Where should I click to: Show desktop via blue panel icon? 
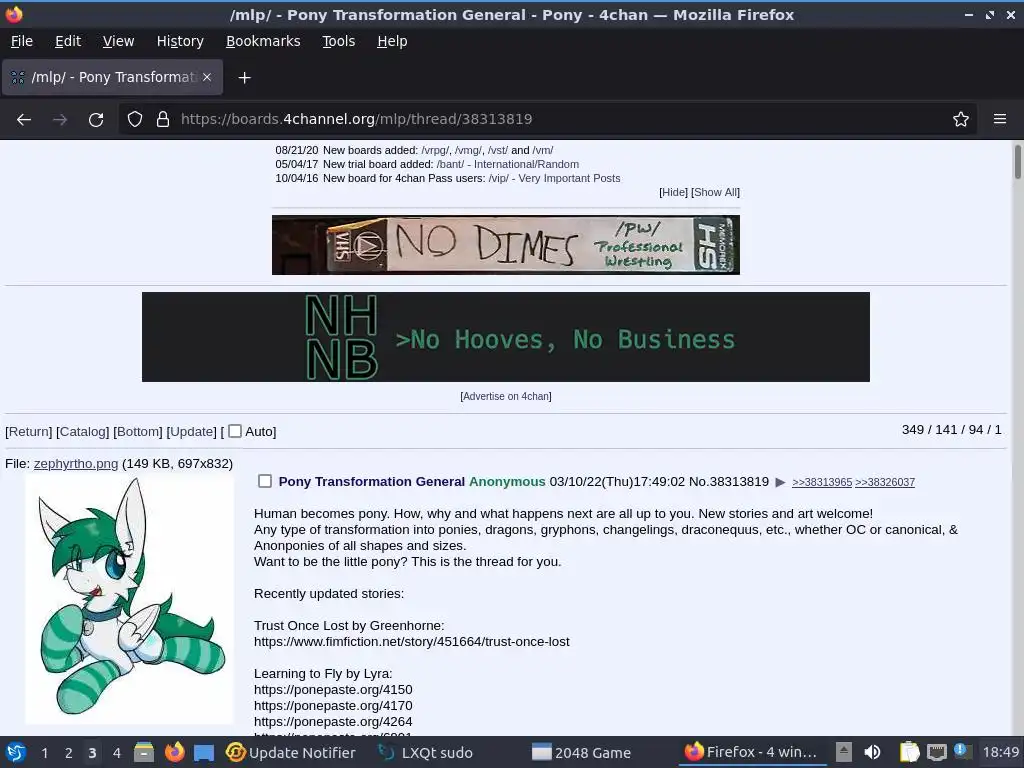[x=204, y=753]
